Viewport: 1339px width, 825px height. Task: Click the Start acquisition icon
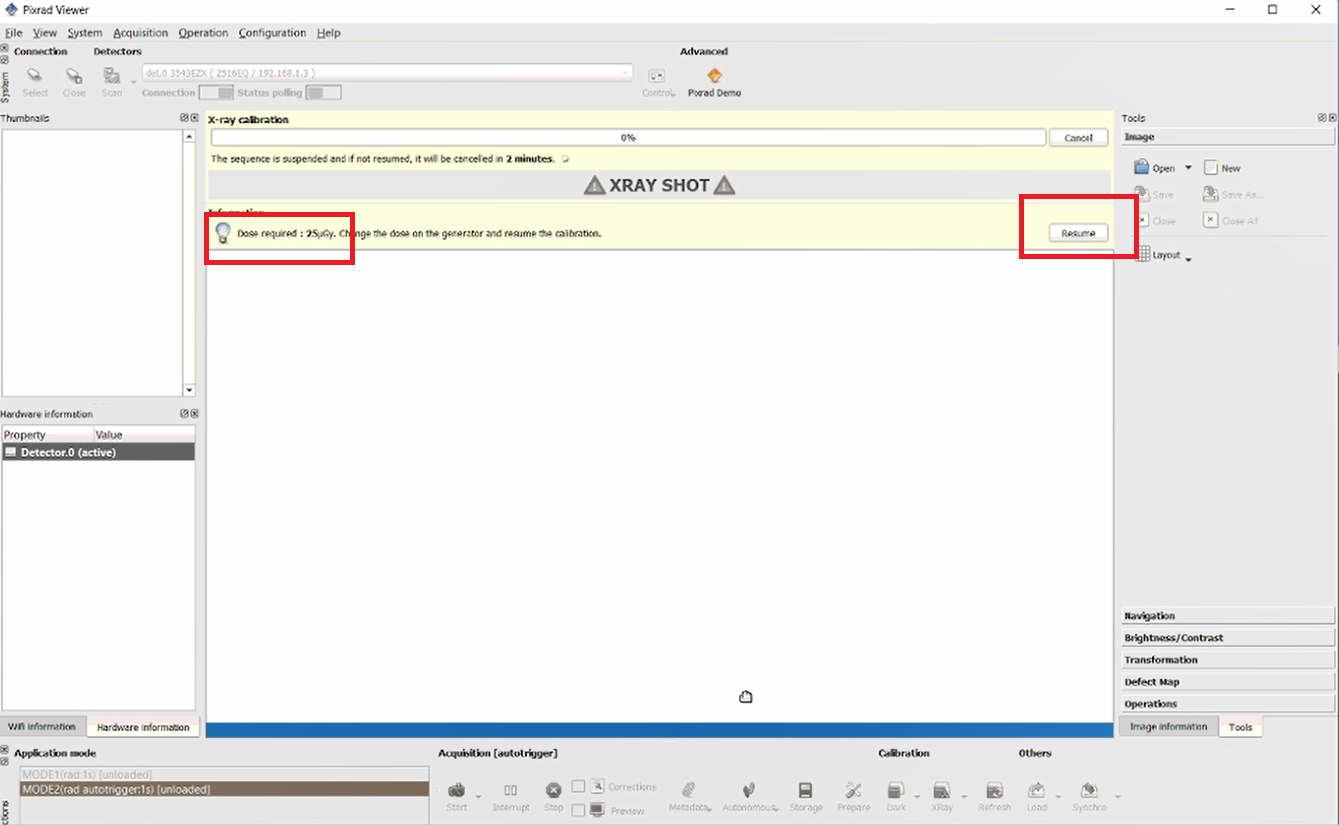(x=457, y=790)
